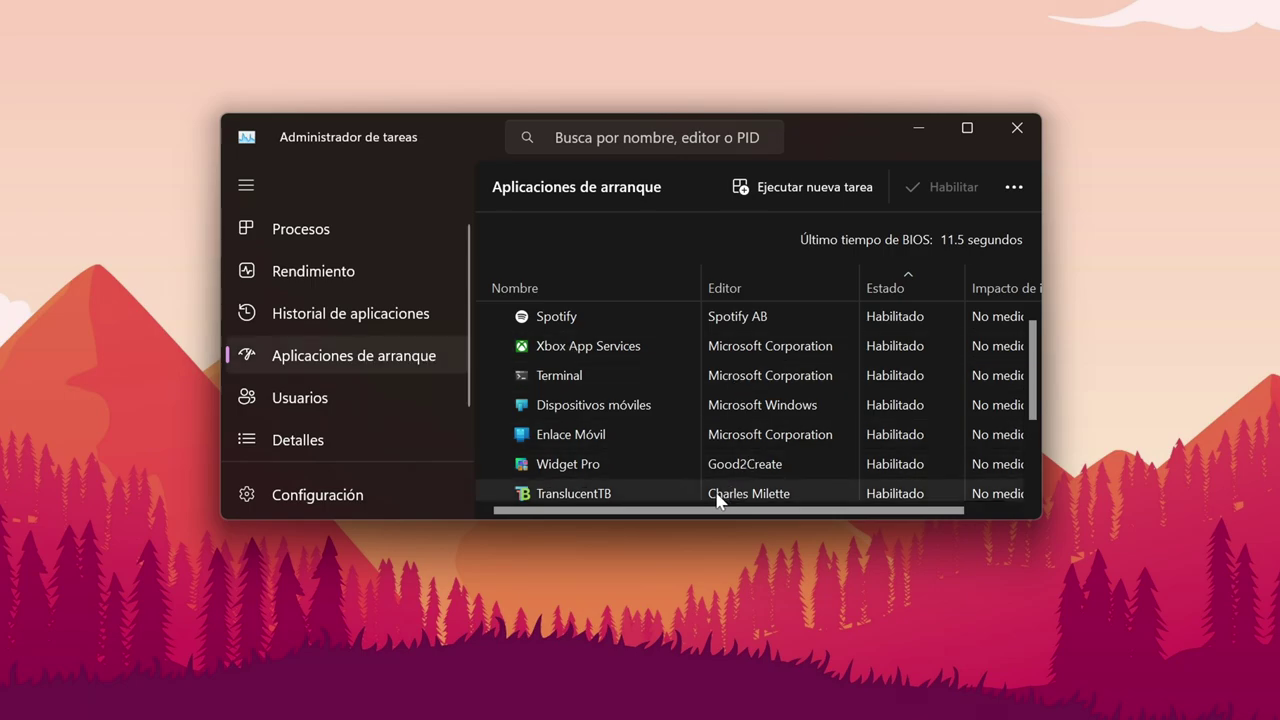
Task: Click the Aplicaciones de arranque heading
Action: point(576,187)
